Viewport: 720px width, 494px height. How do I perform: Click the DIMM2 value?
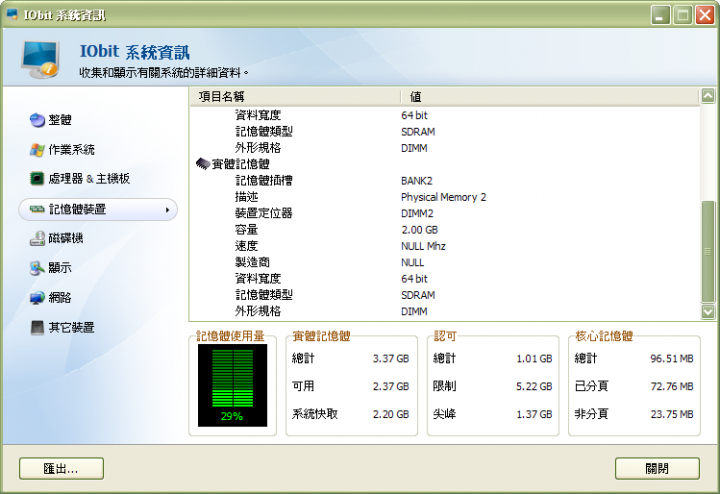coord(417,213)
